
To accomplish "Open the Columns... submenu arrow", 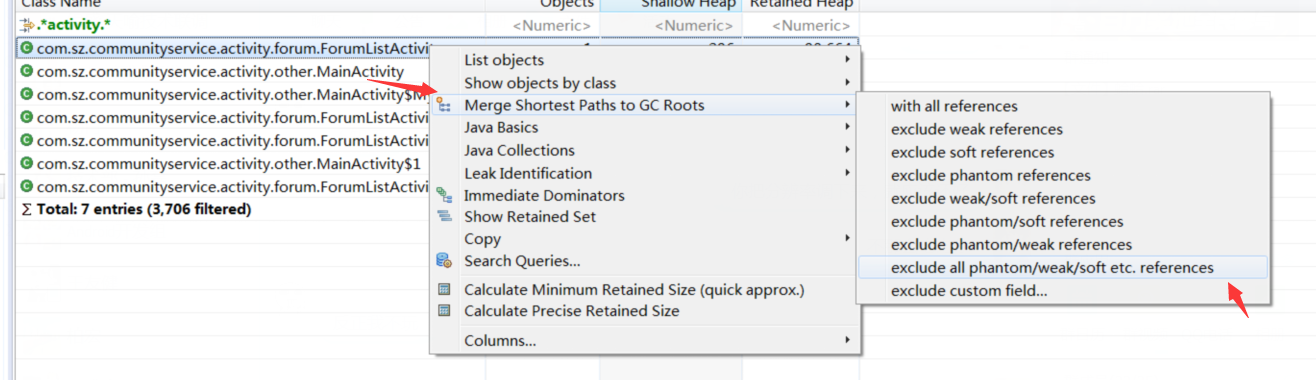I will pyautogui.click(x=847, y=341).
